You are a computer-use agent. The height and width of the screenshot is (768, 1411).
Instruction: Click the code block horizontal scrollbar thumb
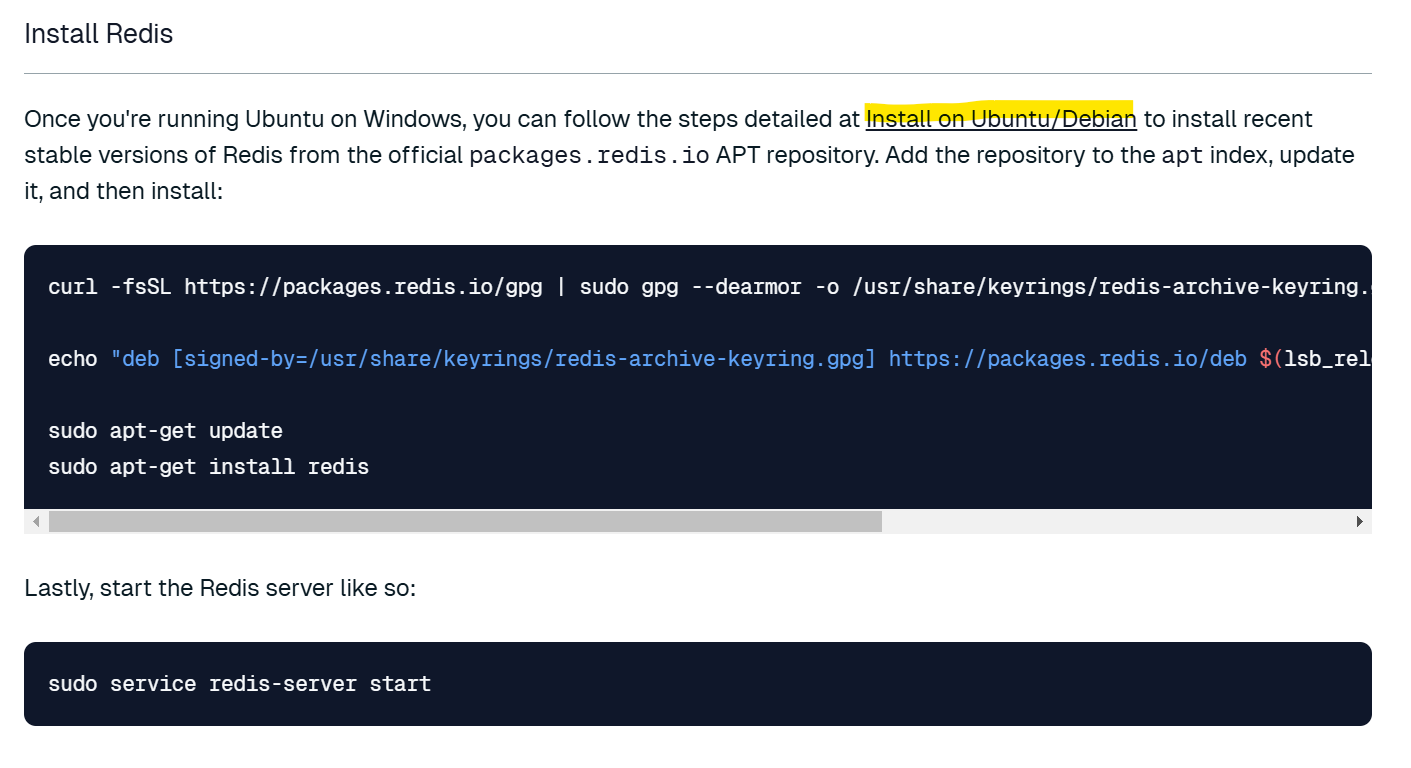(465, 521)
